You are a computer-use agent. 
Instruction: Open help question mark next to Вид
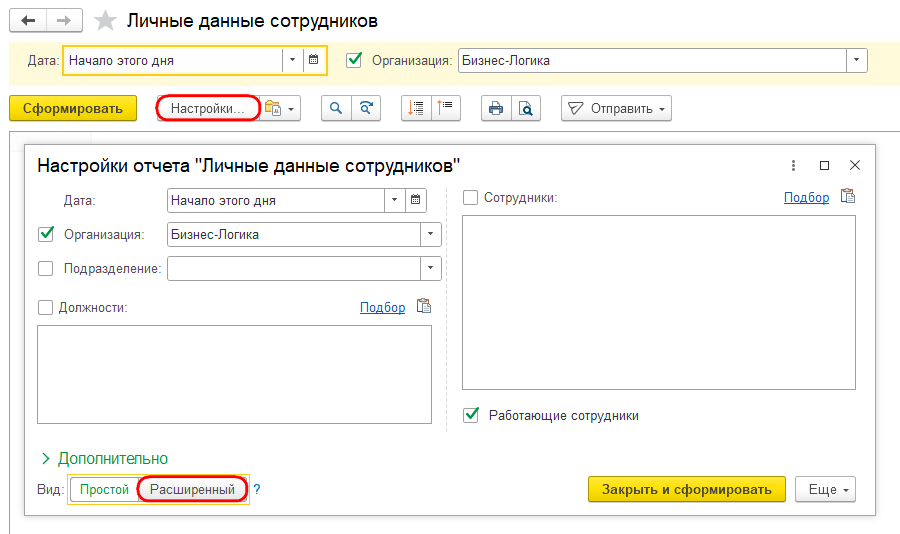(x=257, y=489)
